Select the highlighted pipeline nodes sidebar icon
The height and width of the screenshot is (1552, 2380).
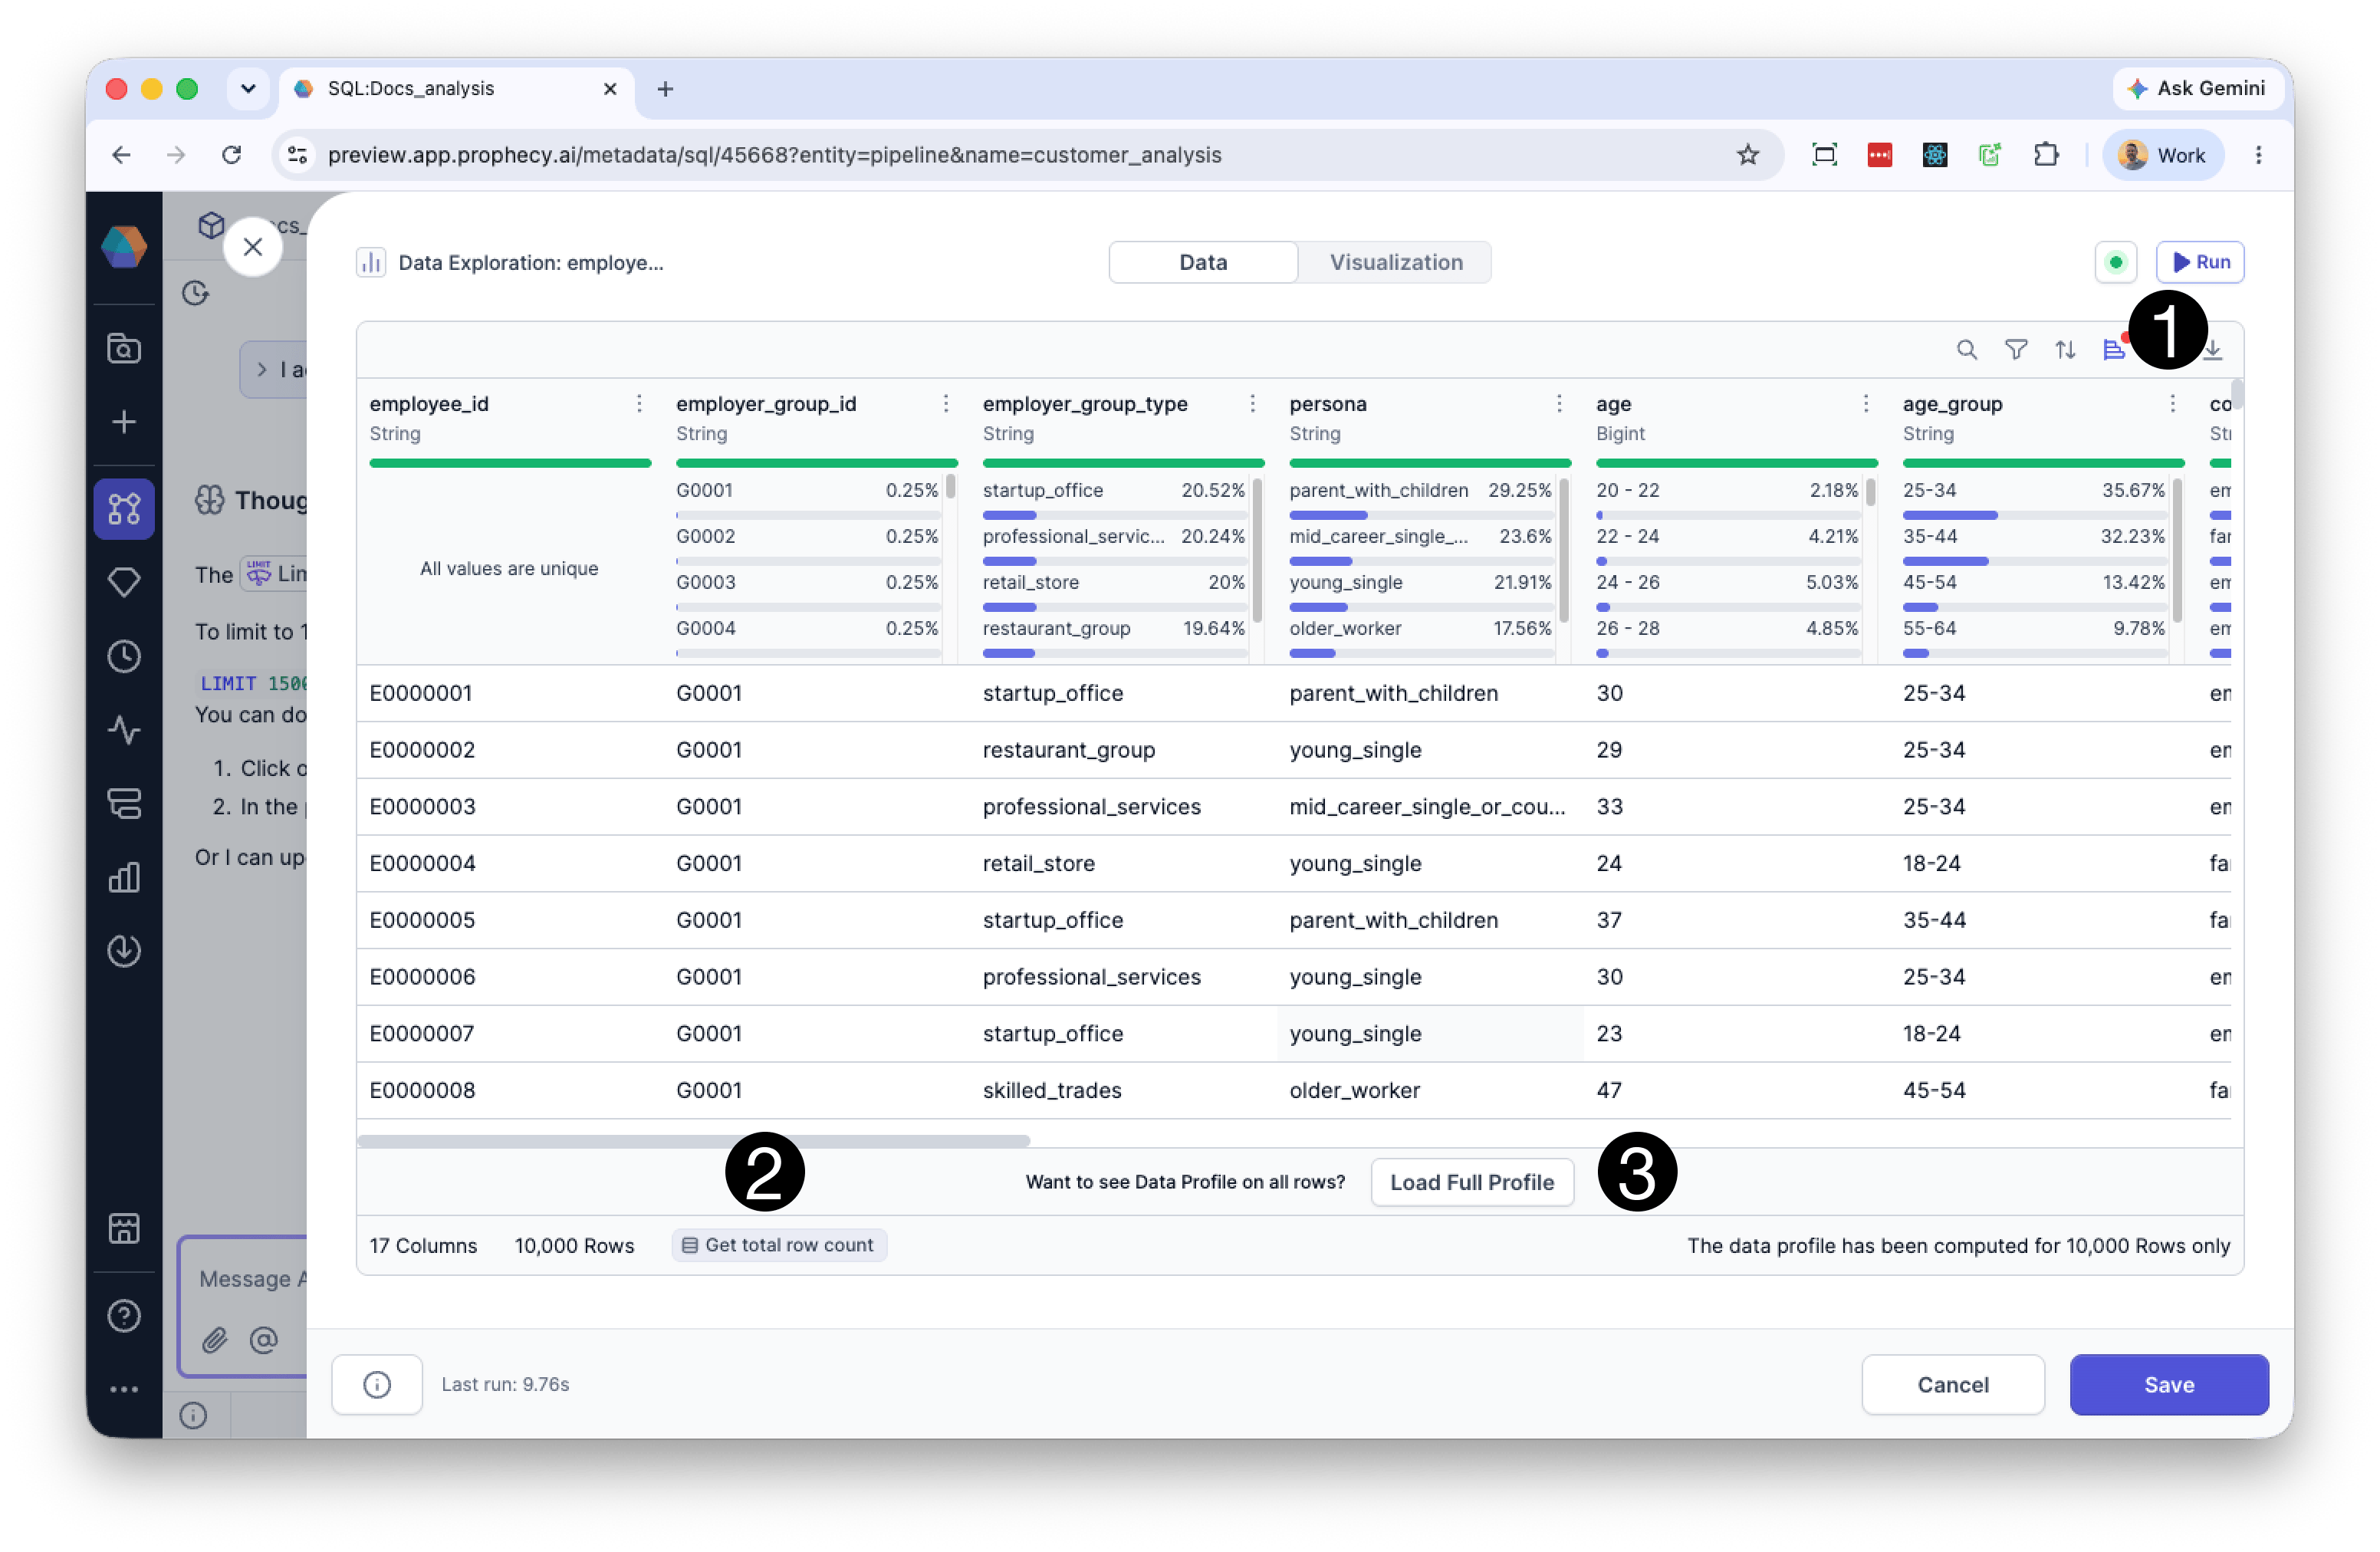(x=124, y=509)
